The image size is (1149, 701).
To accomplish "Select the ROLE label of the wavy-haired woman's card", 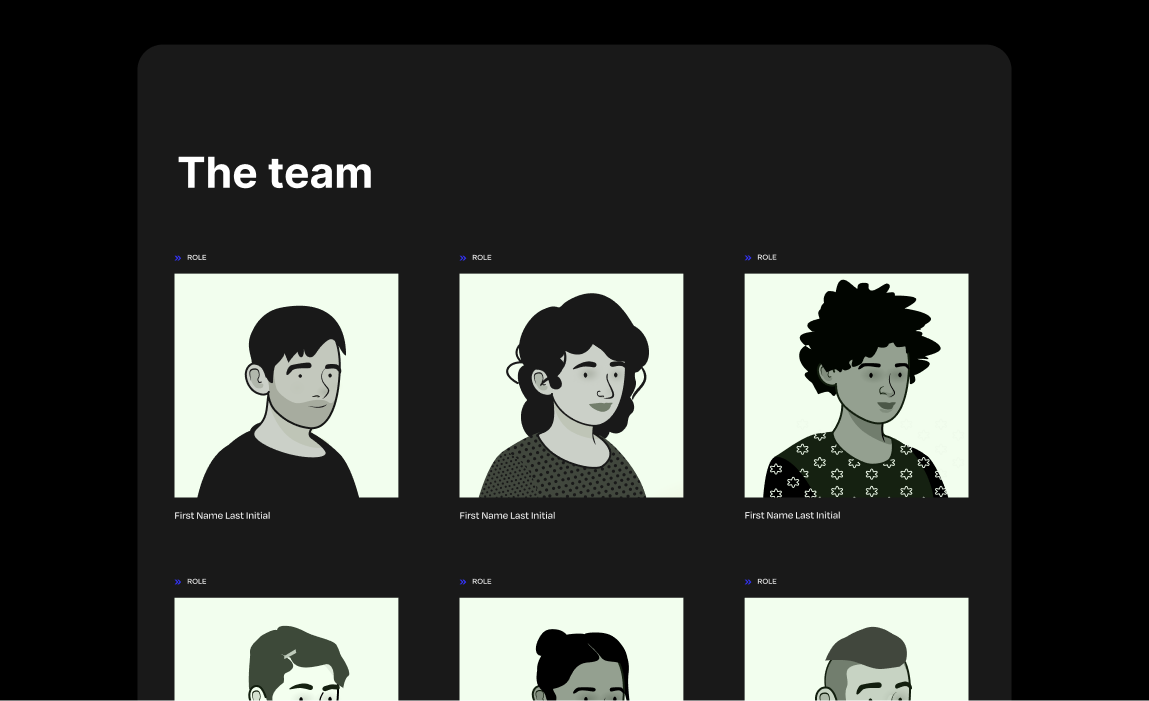I will 481,258.
